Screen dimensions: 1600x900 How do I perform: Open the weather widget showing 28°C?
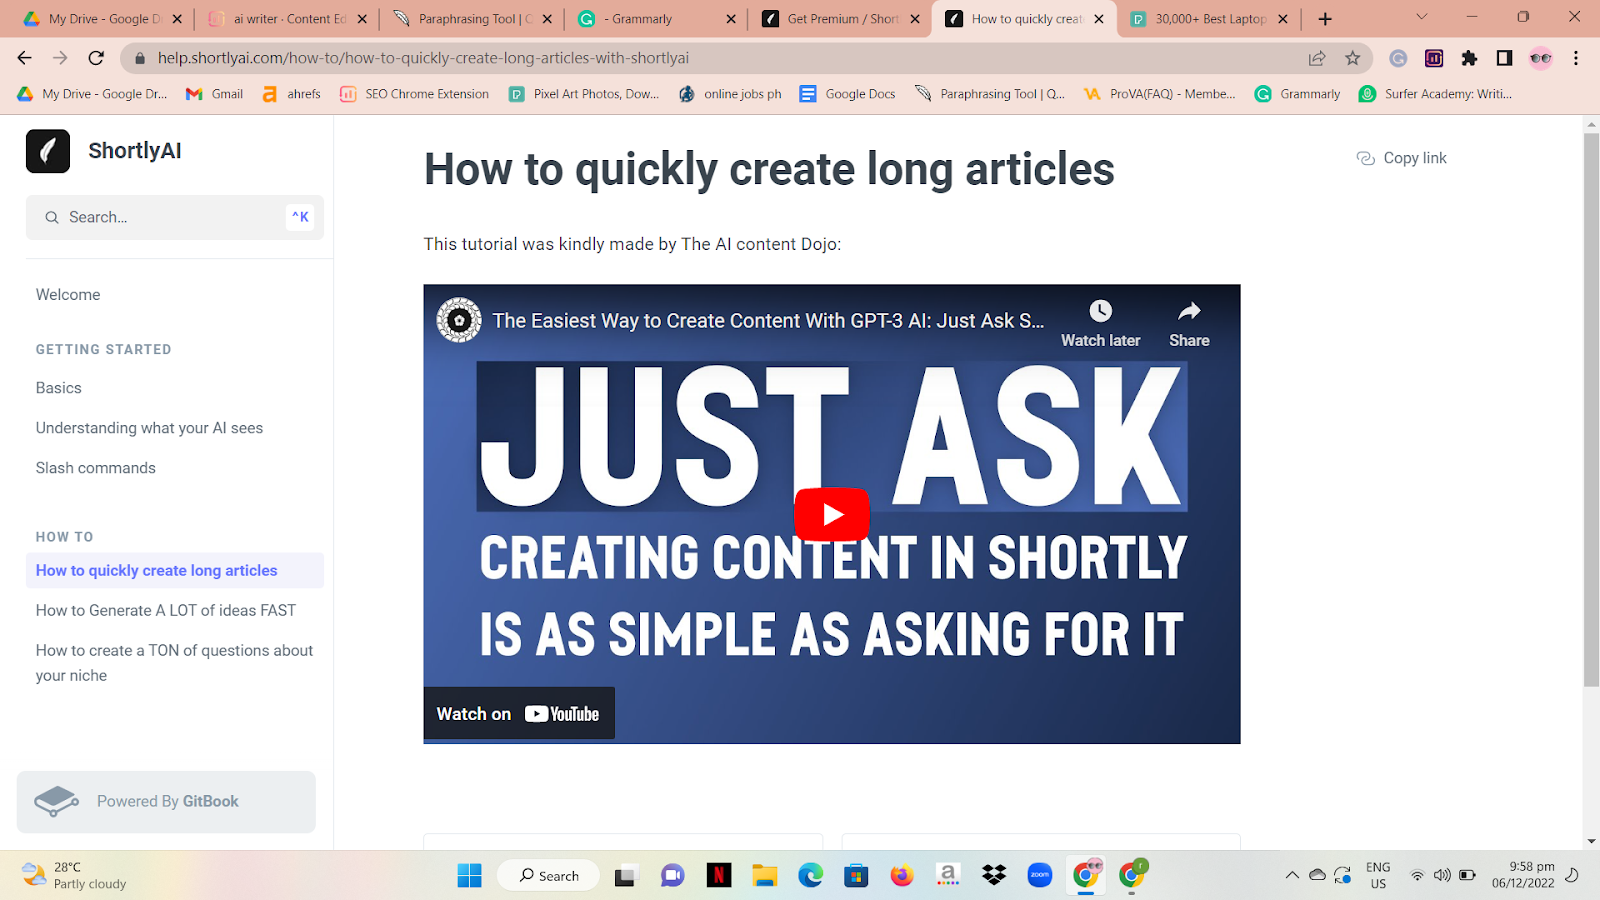click(75, 875)
